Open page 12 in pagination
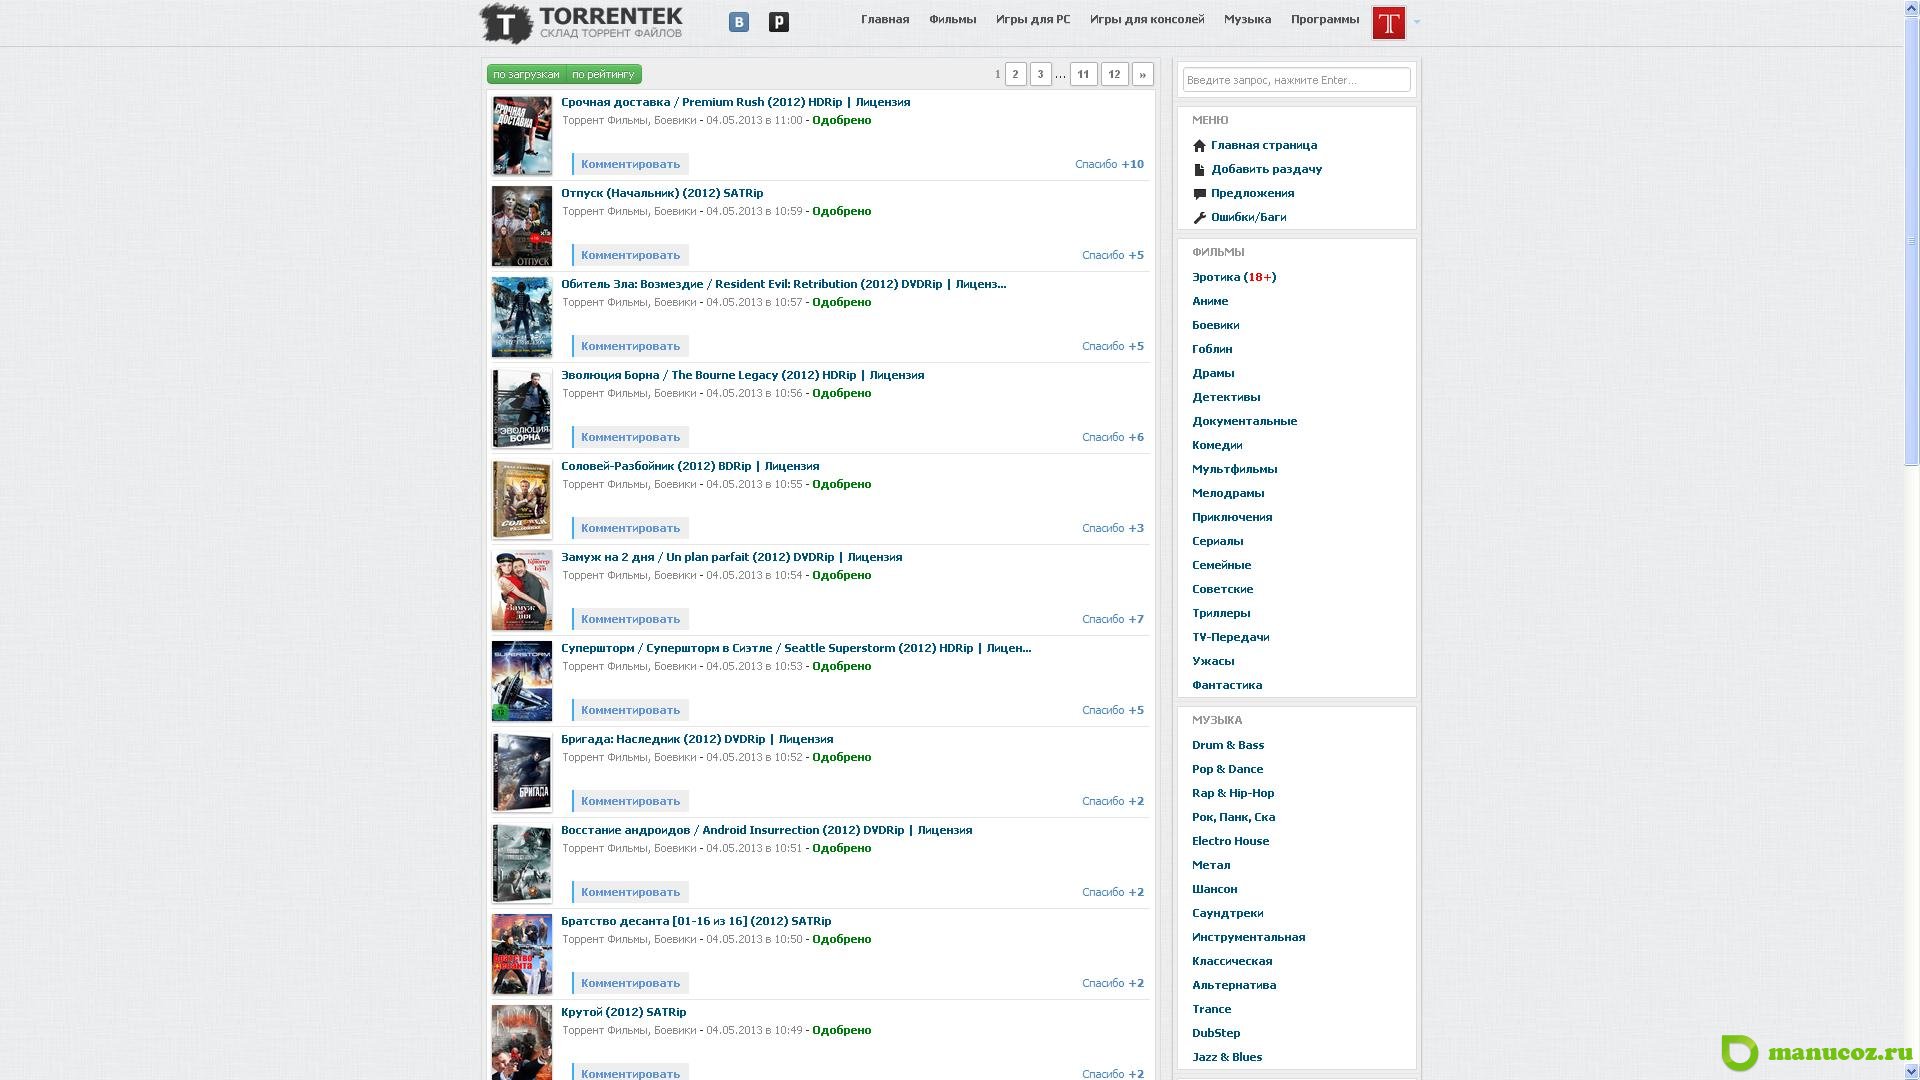 [1114, 75]
